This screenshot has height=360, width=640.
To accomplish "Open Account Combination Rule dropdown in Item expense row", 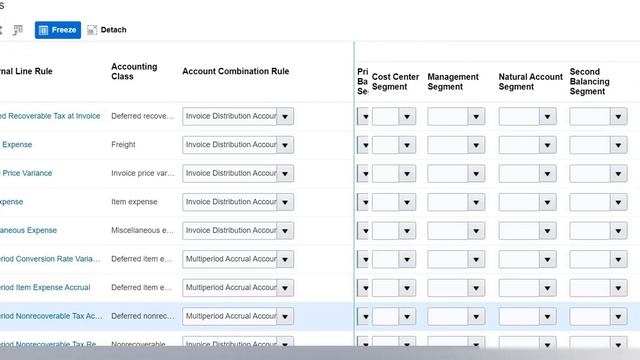I will coord(285,202).
